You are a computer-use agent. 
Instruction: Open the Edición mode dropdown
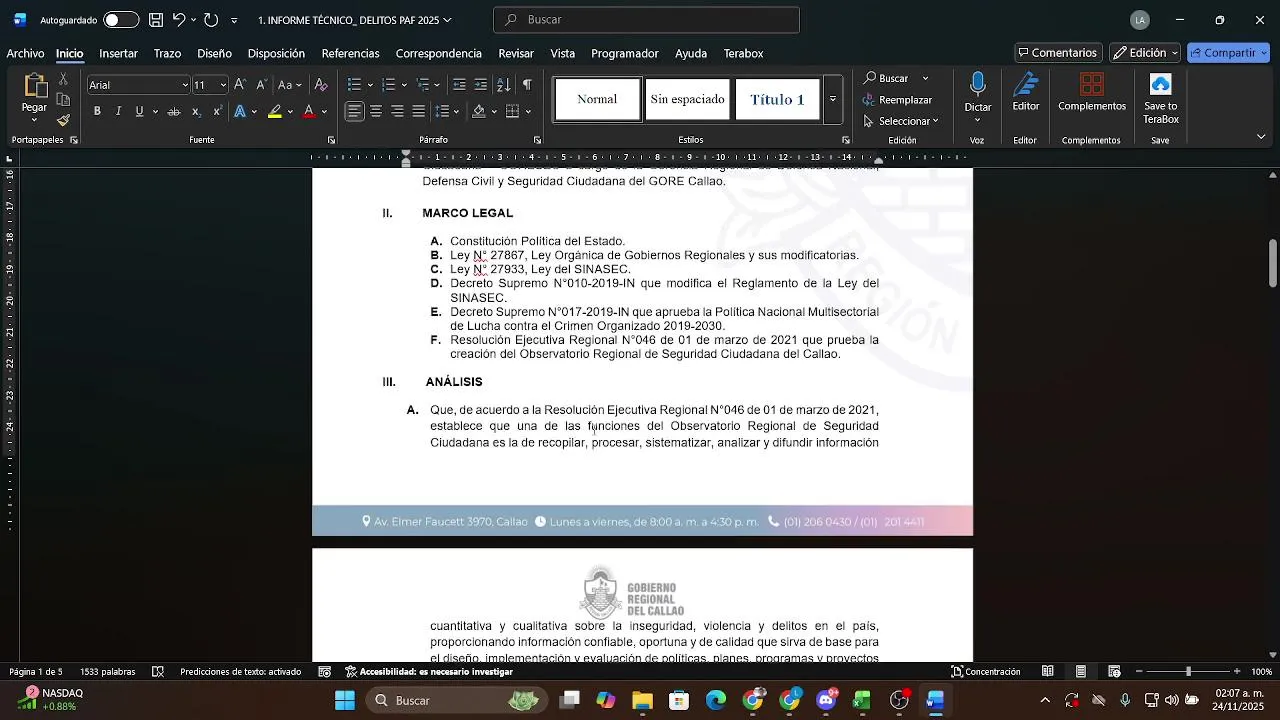click(x=1146, y=53)
